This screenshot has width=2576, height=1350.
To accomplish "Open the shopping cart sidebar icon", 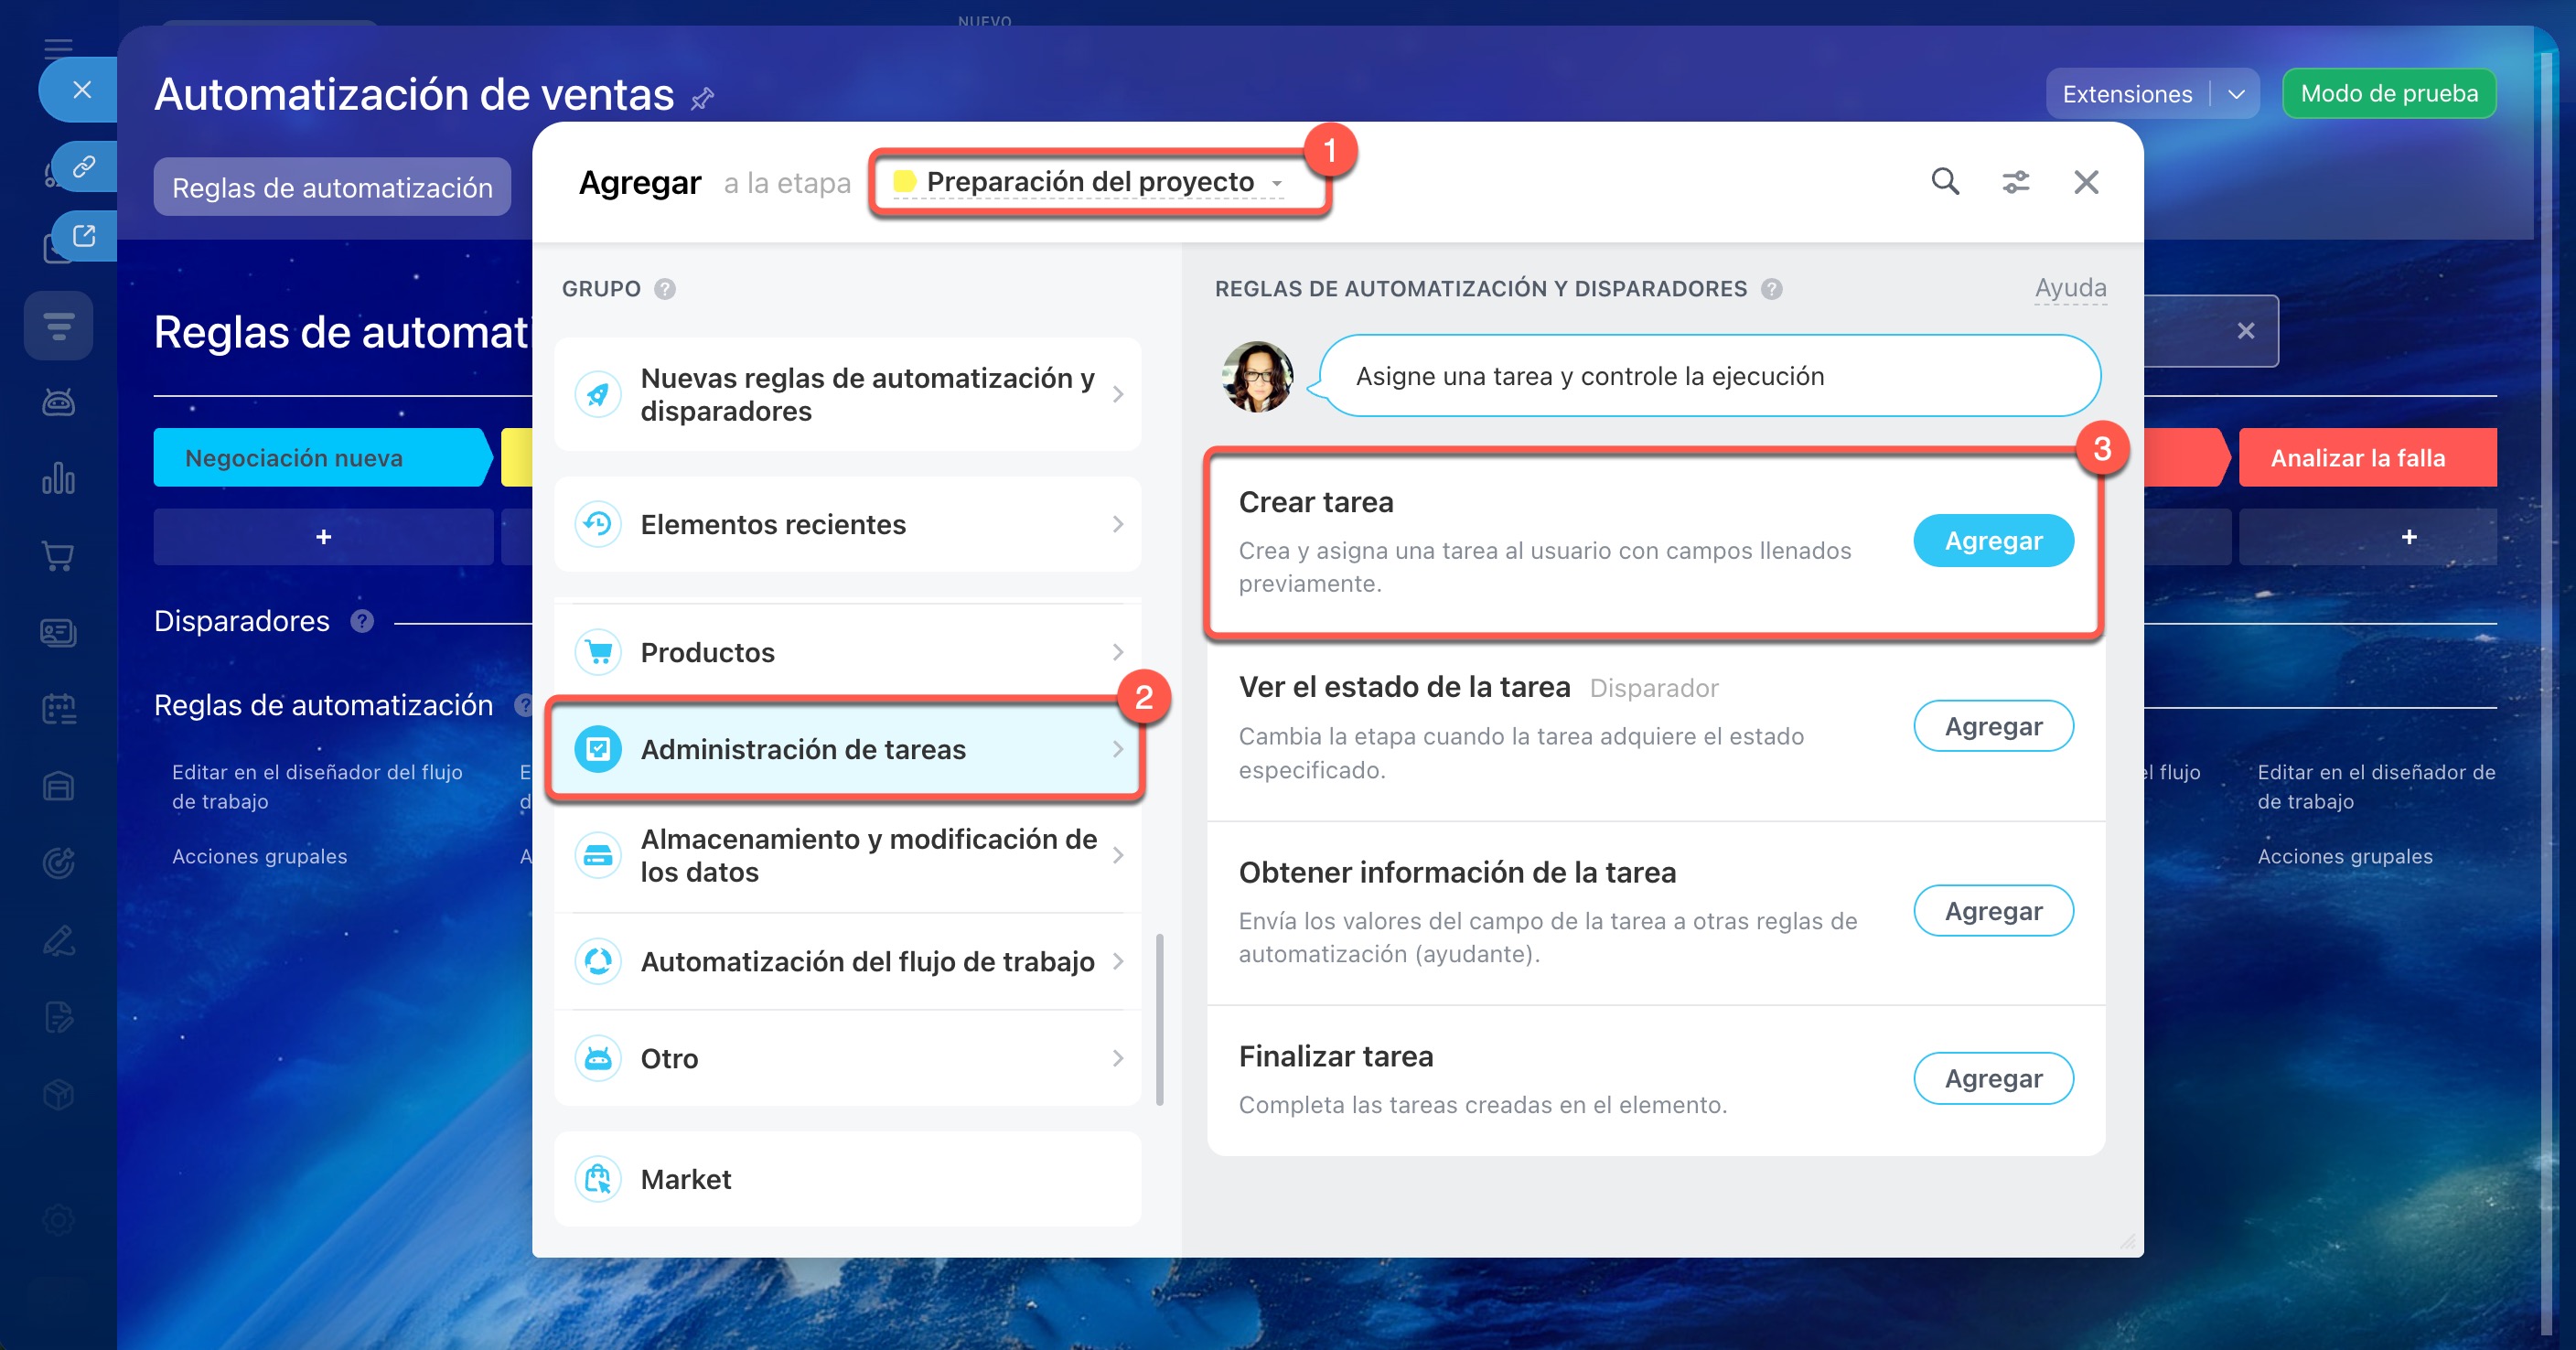I will pyautogui.click(x=58, y=556).
